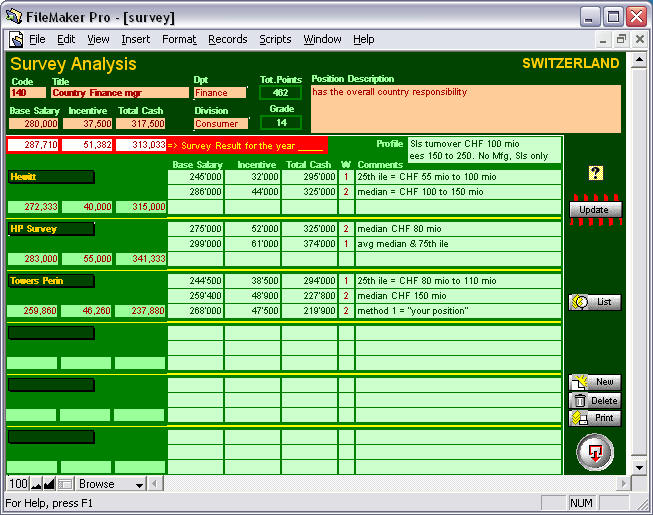Create a new record with New button
Viewport: 653px width, 515px height.
click(x=595, y=382)
